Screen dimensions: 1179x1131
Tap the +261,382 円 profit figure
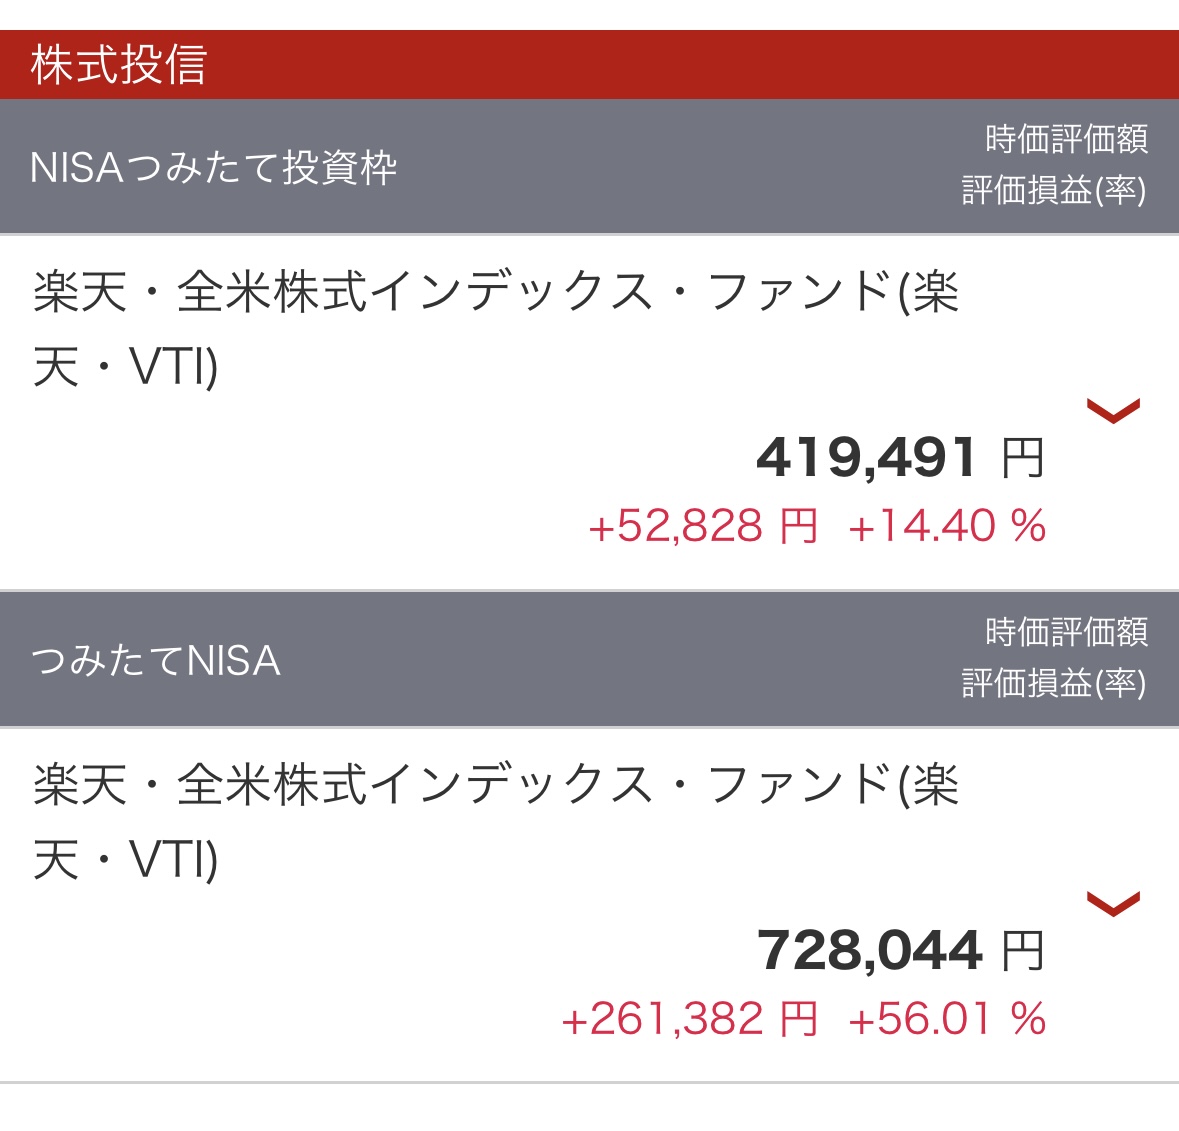pos(690,1019)
